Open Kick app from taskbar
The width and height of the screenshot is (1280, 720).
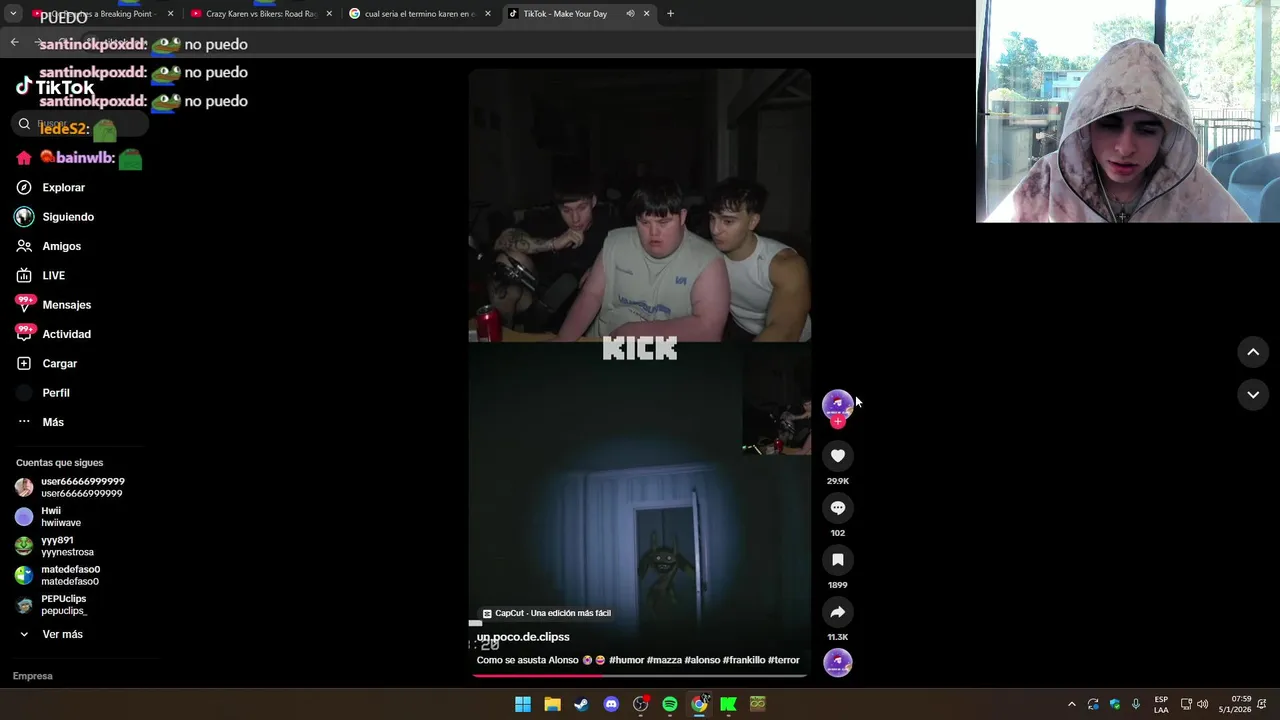[729, 704]
